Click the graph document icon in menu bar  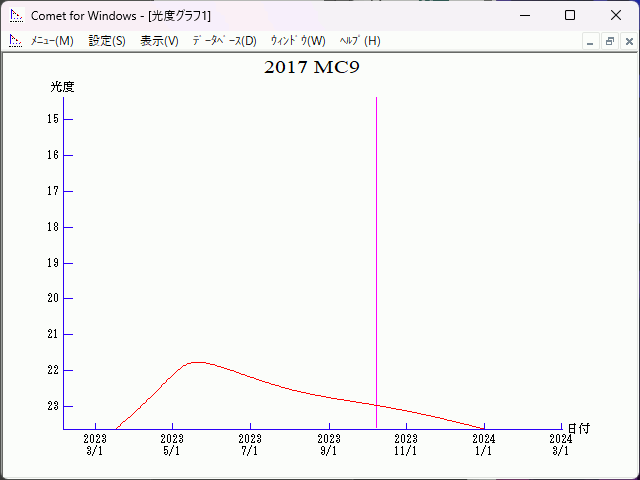pyautogui.click(x=15, y=41)
